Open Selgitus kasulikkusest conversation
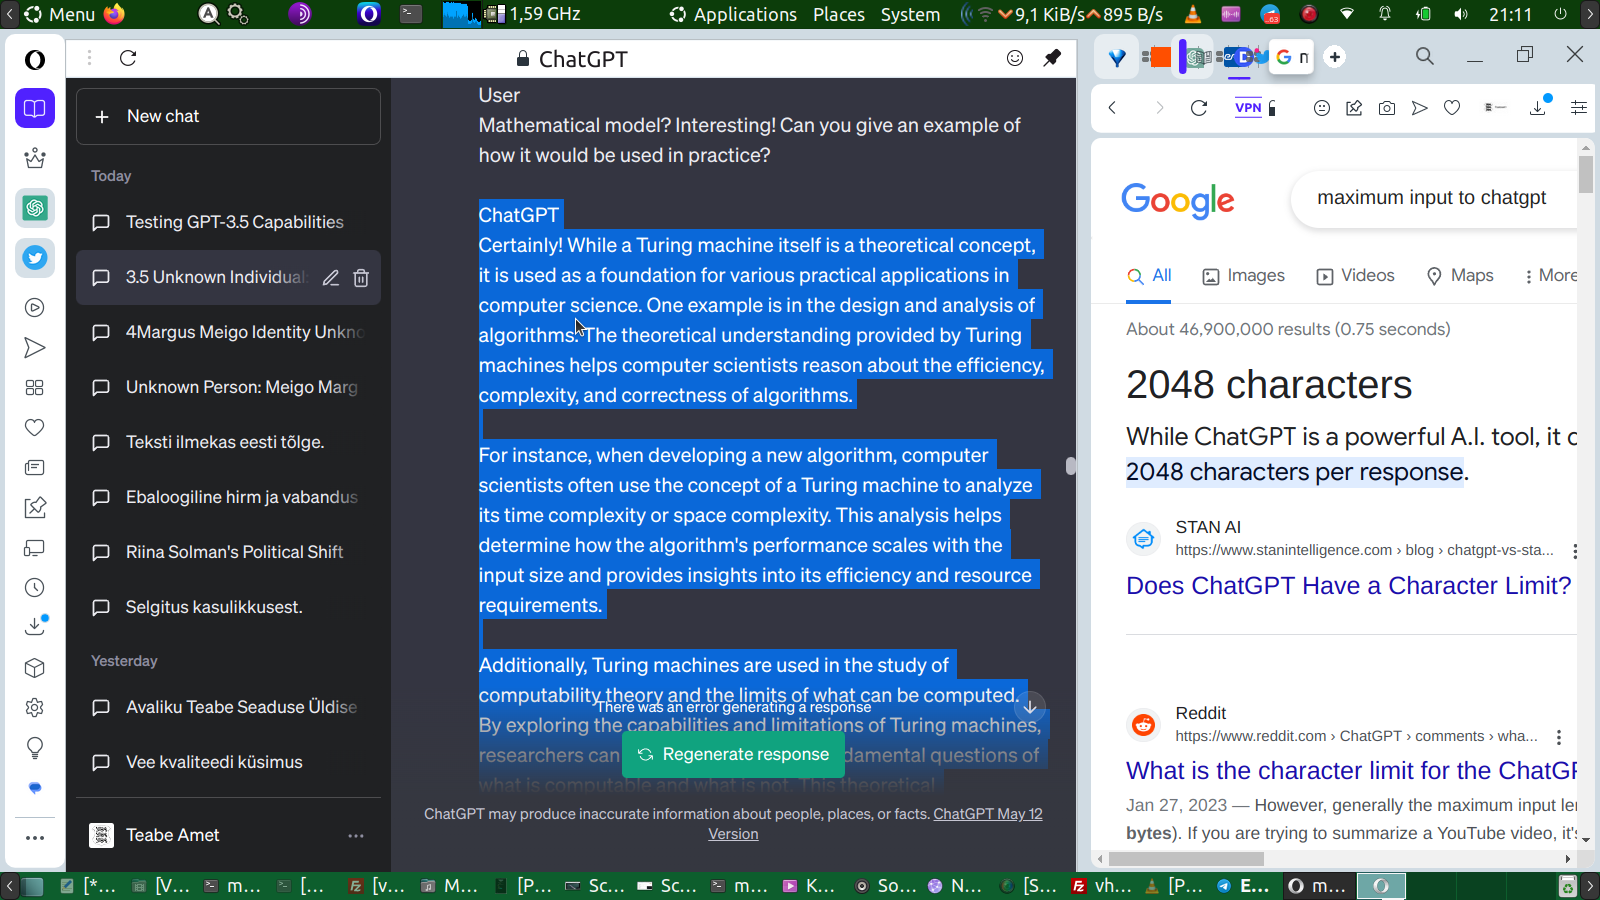The width and height of the screenshot is (1600, 900). point(228,607)
